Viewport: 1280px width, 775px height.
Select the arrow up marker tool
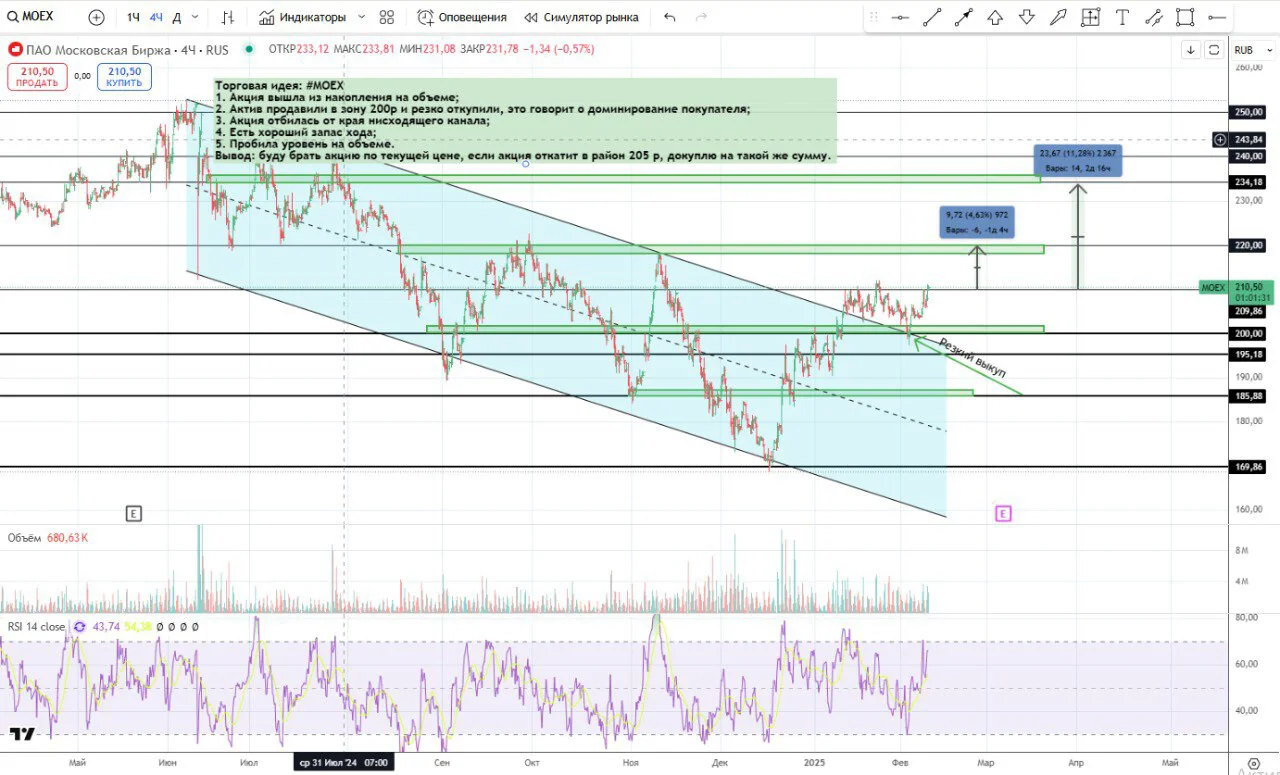(995, 17)
